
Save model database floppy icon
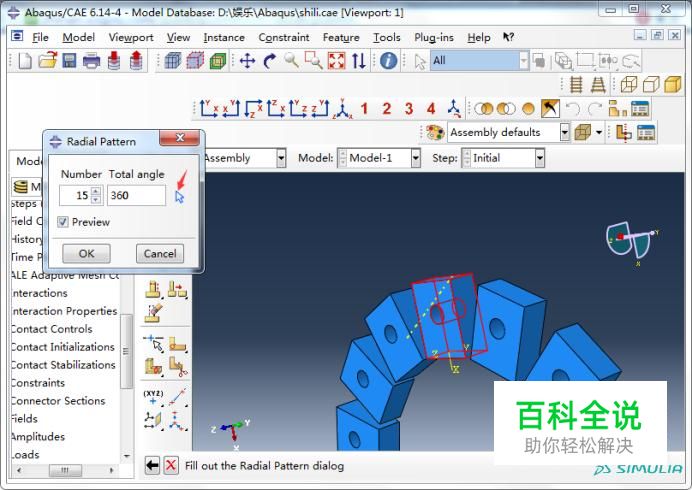click(69, 60)
